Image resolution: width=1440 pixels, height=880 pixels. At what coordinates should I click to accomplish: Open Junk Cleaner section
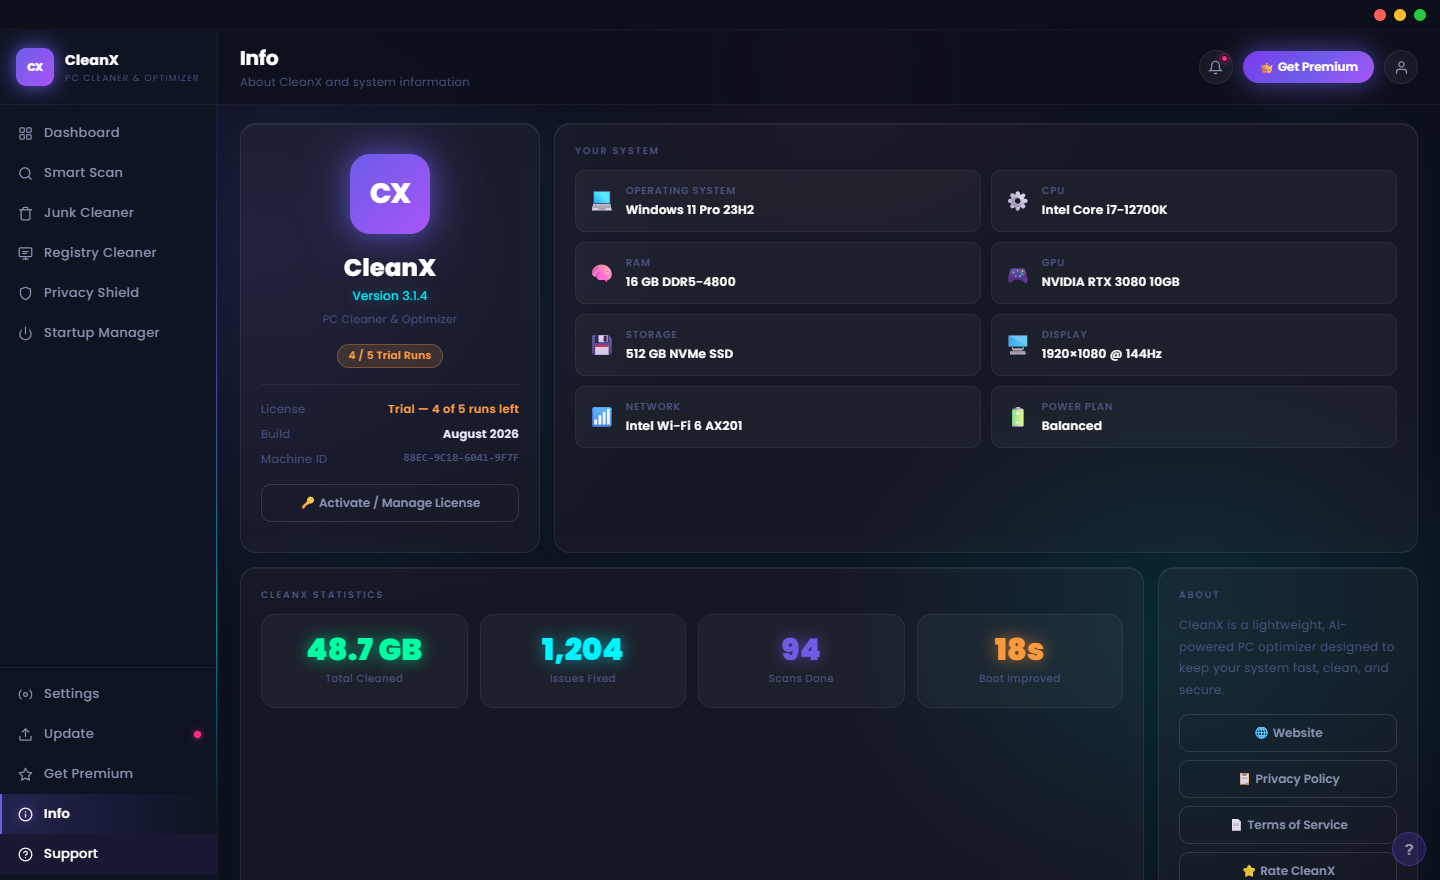pos(108,213)
